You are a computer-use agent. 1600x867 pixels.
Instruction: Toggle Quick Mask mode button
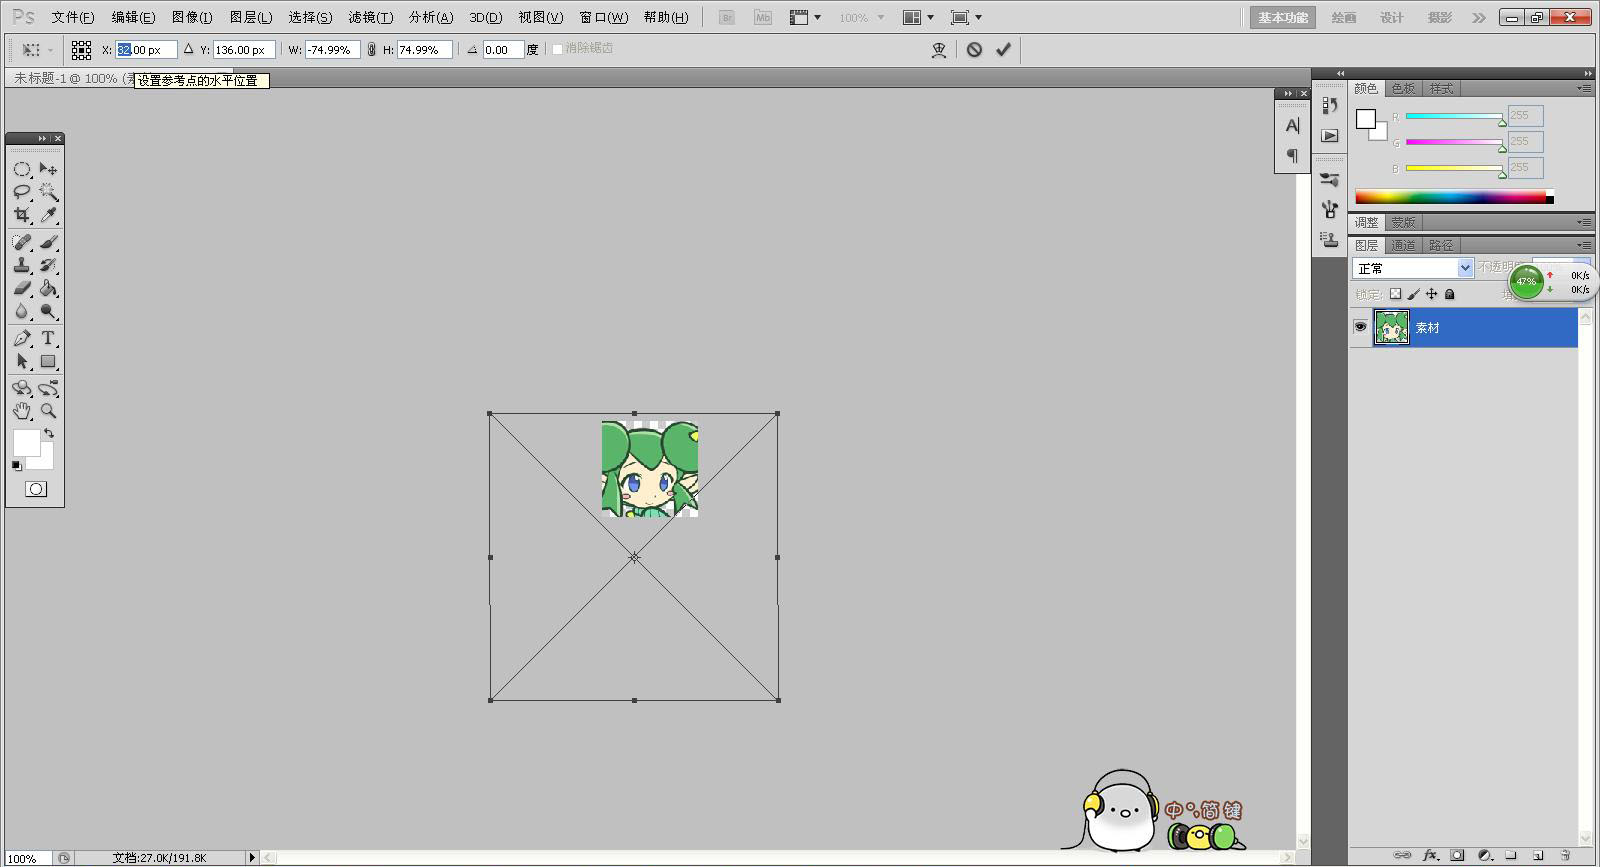pos(36,489)
